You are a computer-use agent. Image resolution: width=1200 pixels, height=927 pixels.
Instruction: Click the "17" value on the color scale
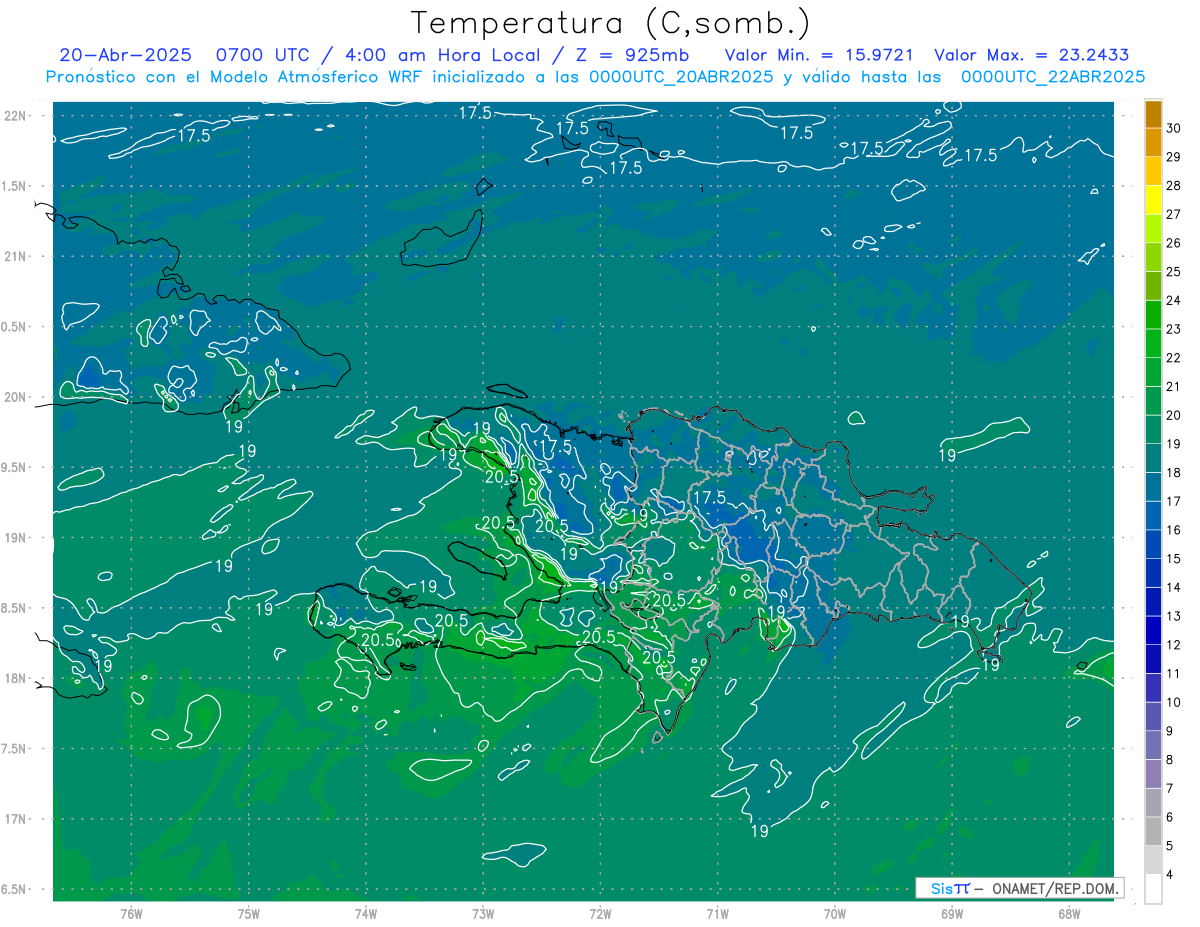[x=1174, y=501]
